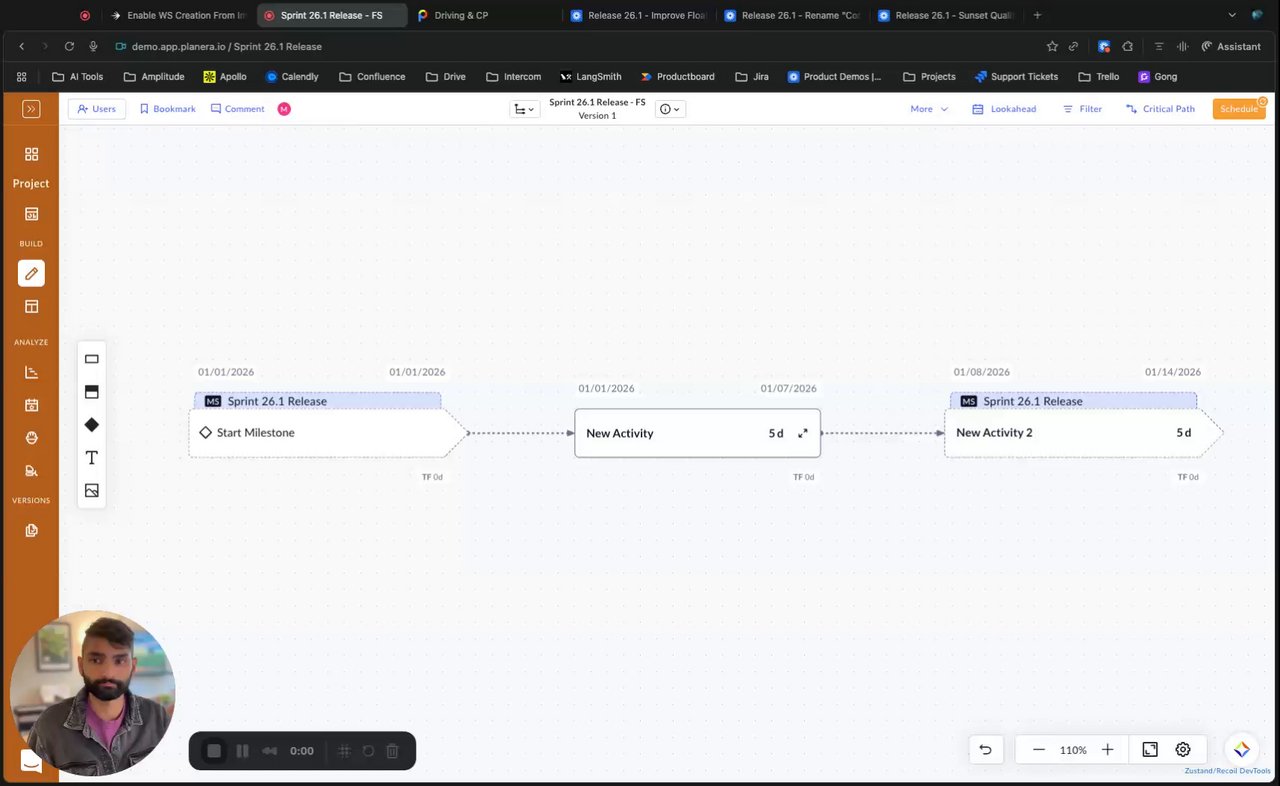
Task: Open the Jira bookmarks folder
Action: (x=751, y=77)
